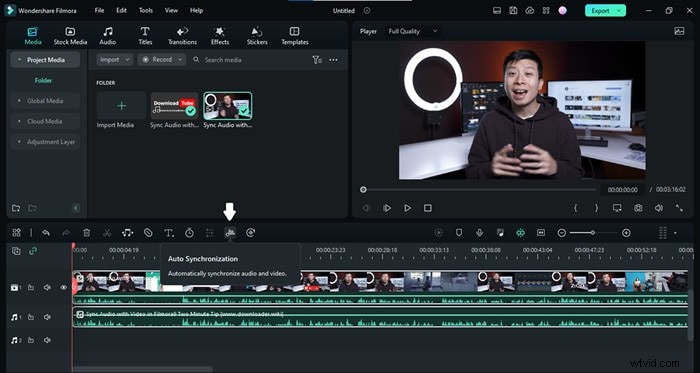Switch to the Effects tab
The height and width of the screenshot is (373, 700).
220,36
